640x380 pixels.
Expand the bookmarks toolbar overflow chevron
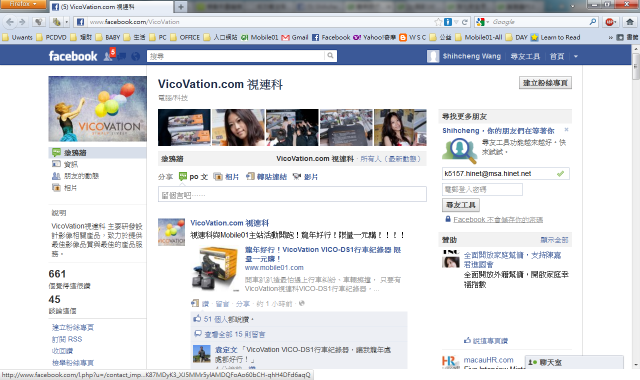pos(611,38)
